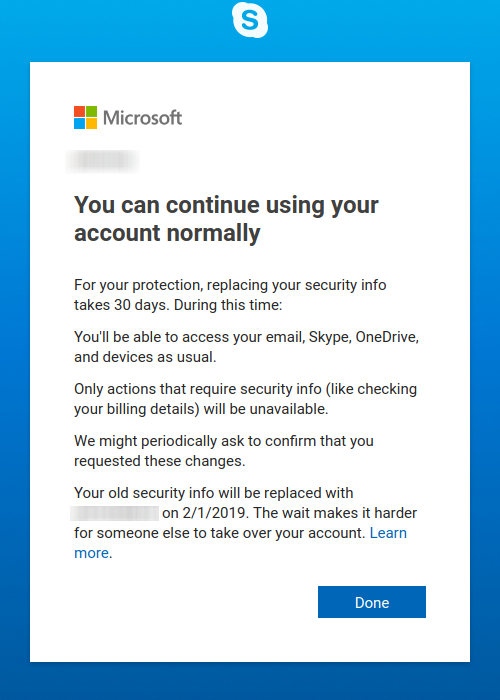Click the 'and devices as usual' line
The image size is (500, 700).
[145, 357]
